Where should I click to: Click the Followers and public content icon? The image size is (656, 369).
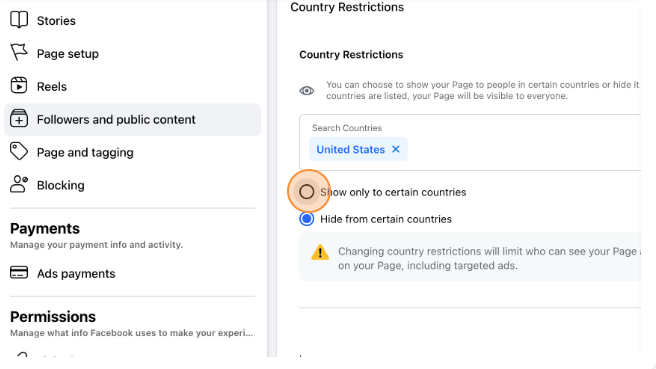pyautogui.click(x=19, y=118)
